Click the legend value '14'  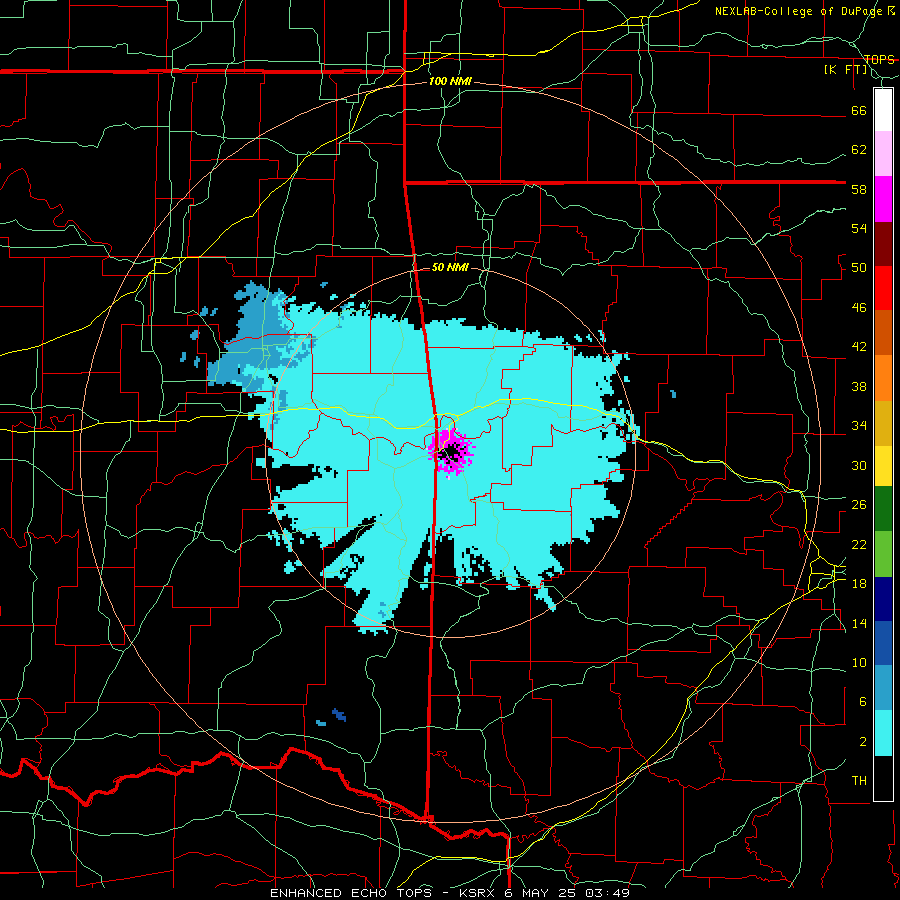tap(859, 623)
